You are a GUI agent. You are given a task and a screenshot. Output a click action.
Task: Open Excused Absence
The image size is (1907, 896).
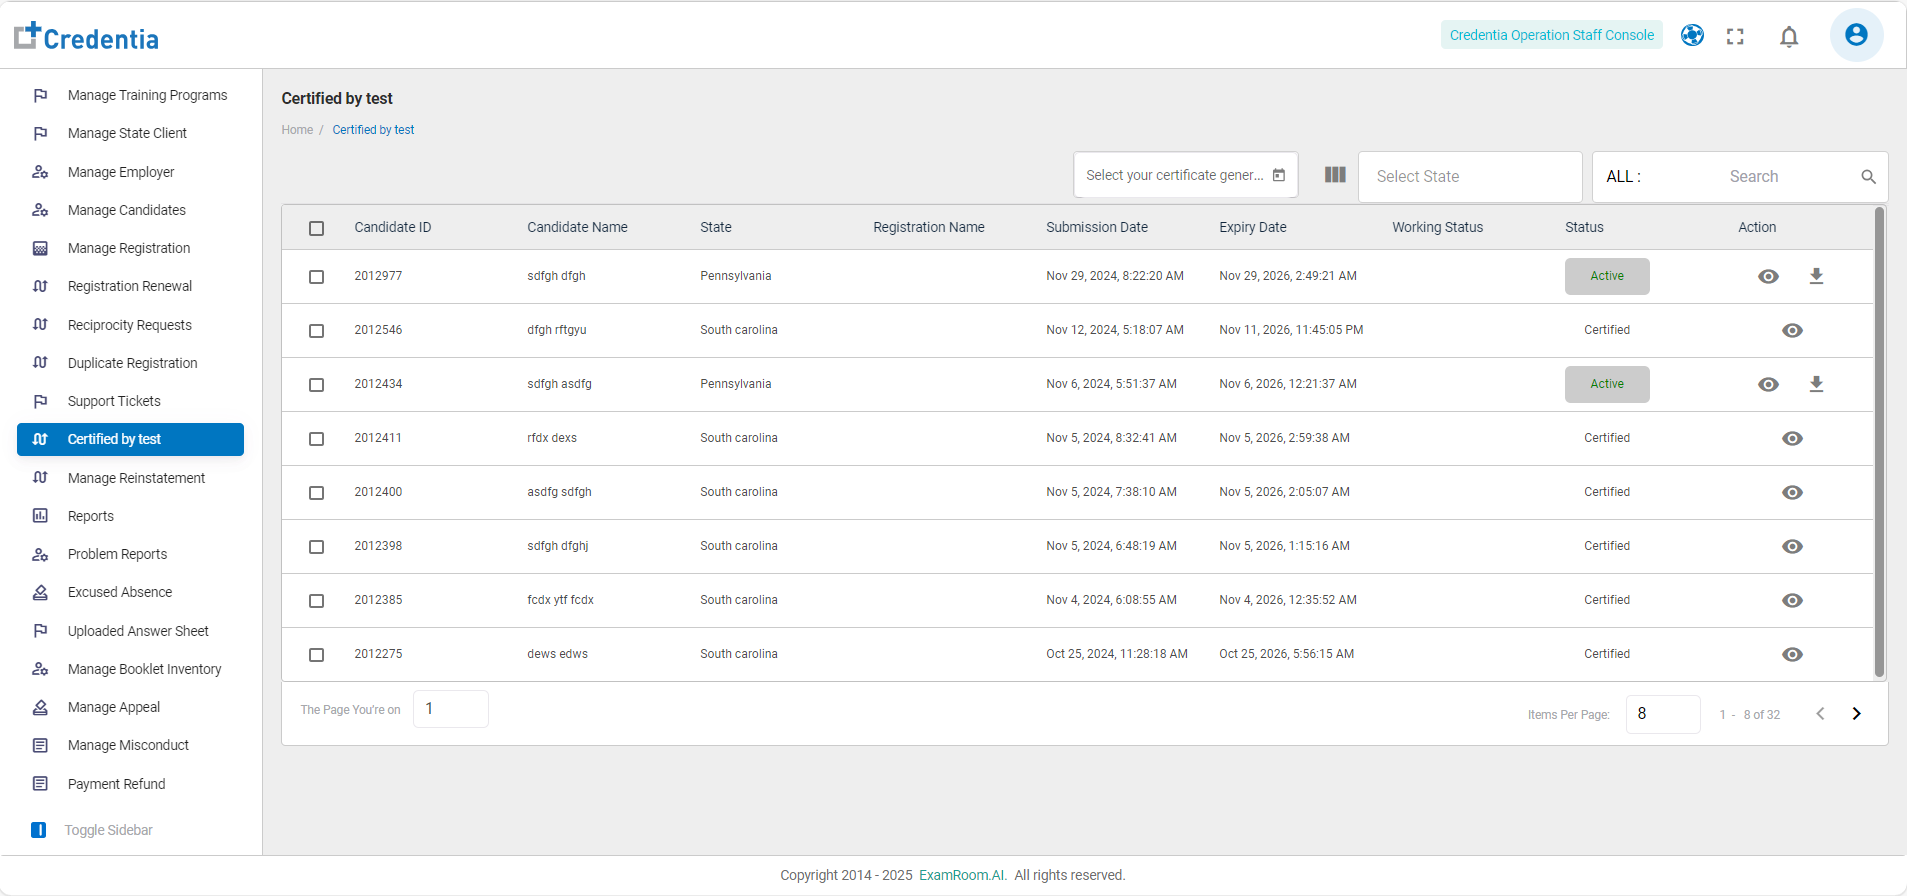click(130, 592)
